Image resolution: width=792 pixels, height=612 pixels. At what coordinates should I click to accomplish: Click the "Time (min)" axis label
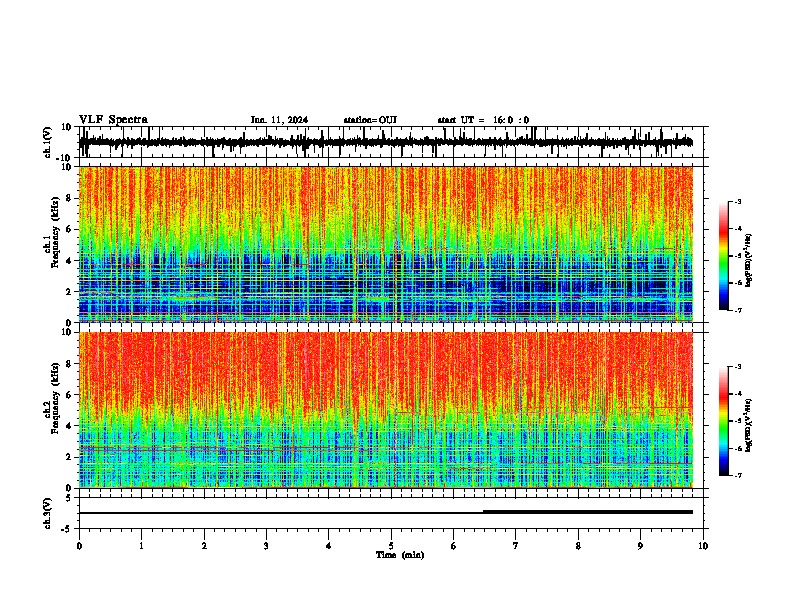pyautogui.click(x=400, y=555)
